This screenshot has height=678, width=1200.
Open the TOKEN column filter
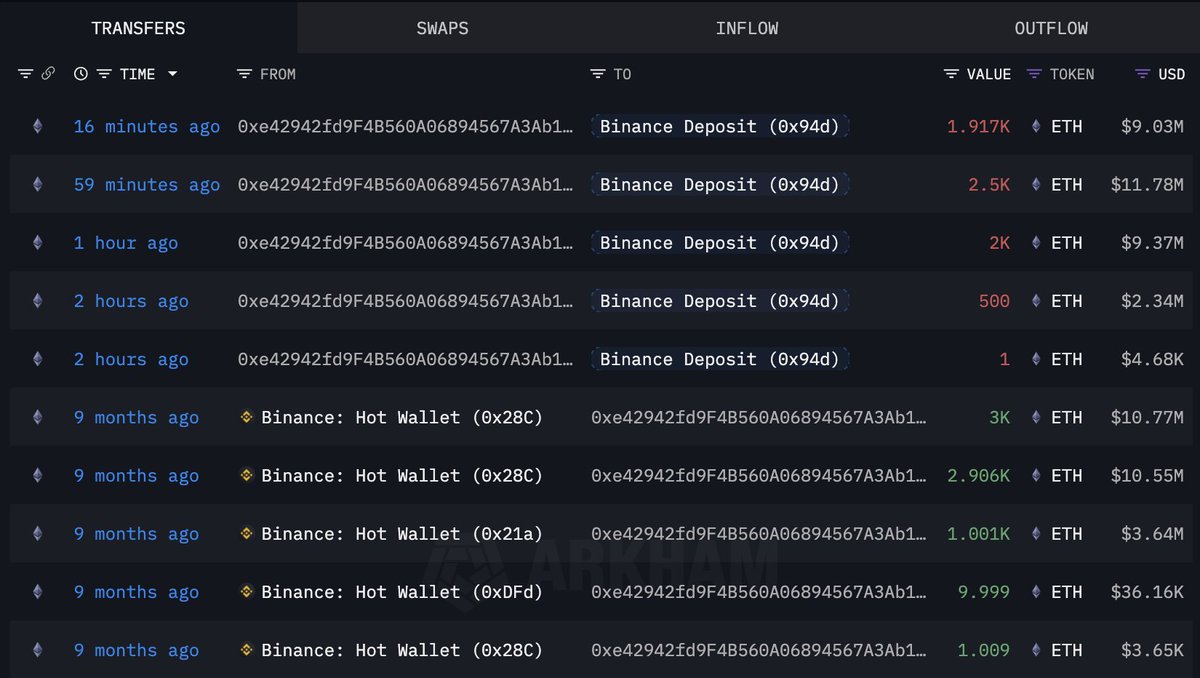[1034, 74]
